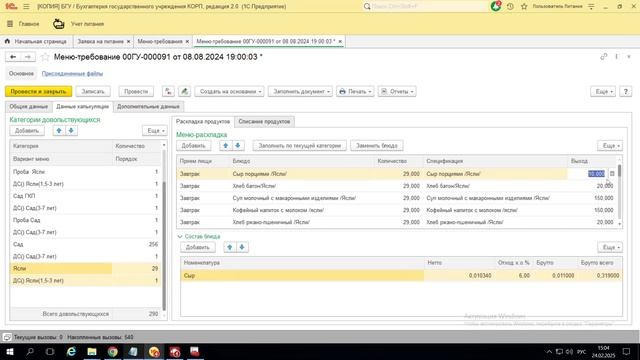This screenshot has width=640, height=360.
Task: Select Ясли category row
Action: (85, 268)
